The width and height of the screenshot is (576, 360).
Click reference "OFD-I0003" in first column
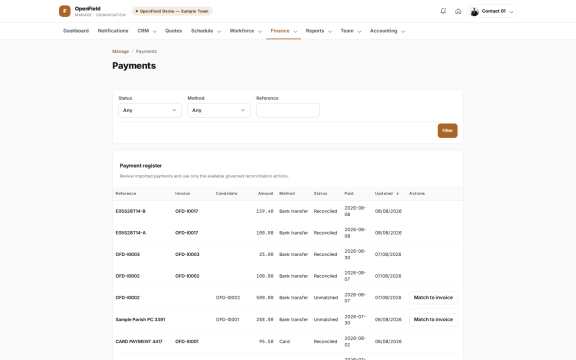(127, 254)
